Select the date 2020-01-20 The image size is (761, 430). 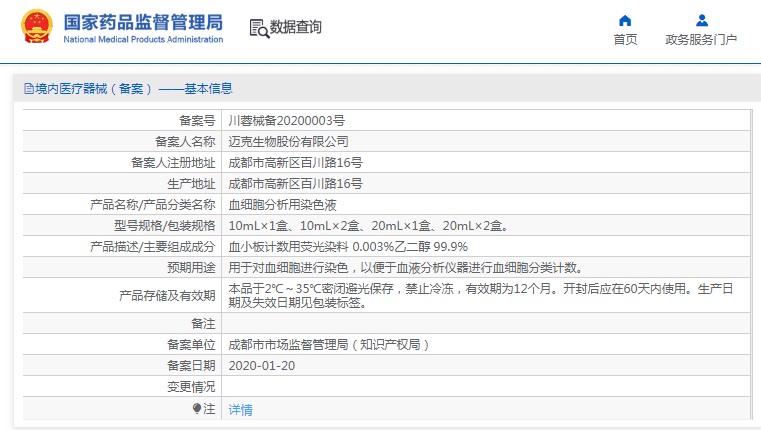(262, 365)
